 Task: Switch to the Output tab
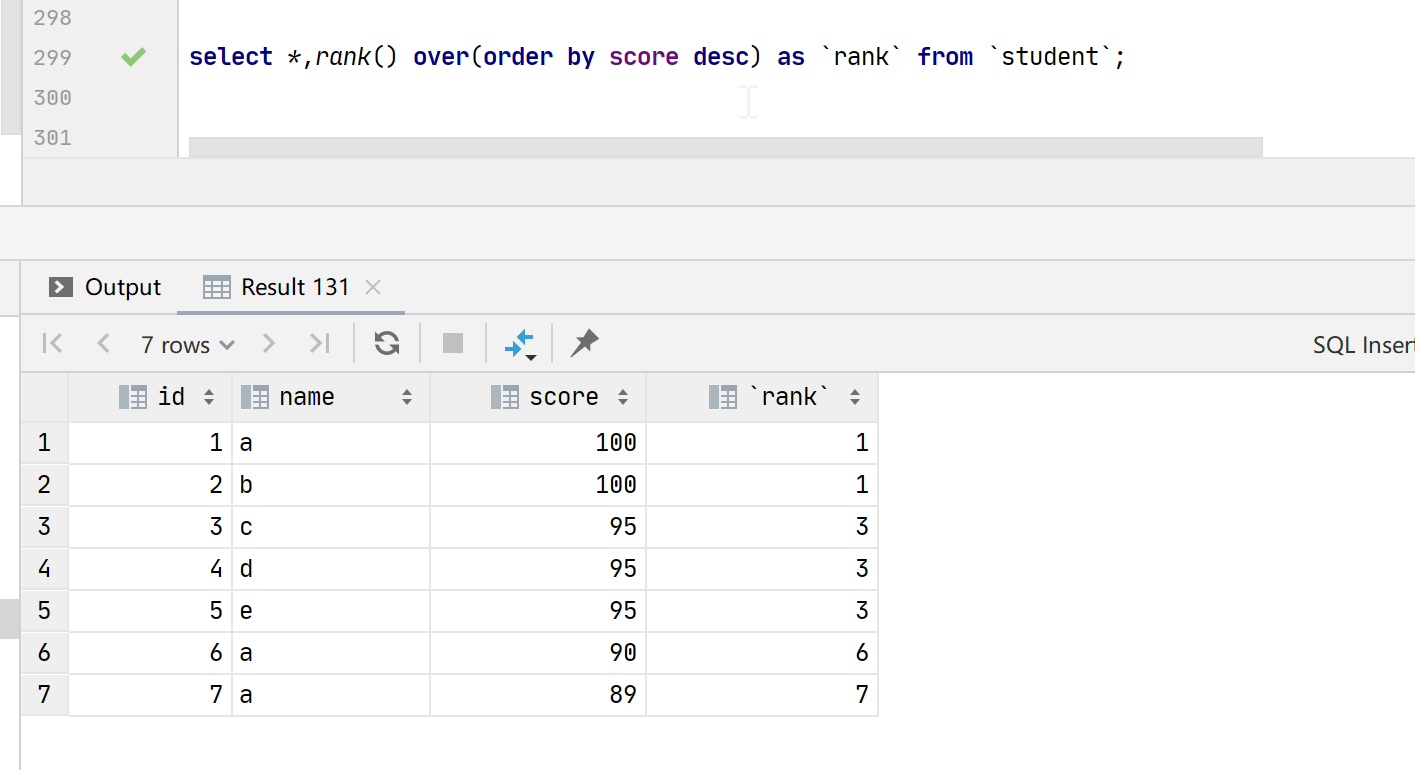pyautogui.click(x=105, y=288)
